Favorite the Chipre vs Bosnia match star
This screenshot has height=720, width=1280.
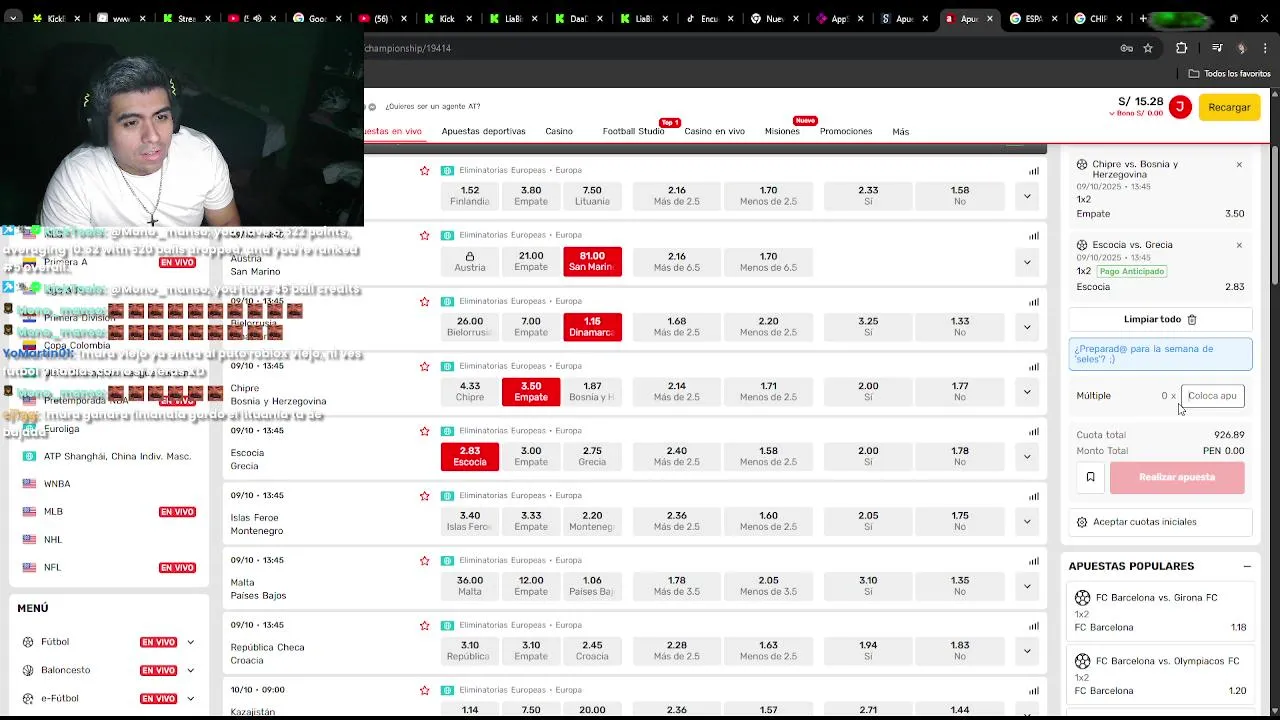(424, 366)
